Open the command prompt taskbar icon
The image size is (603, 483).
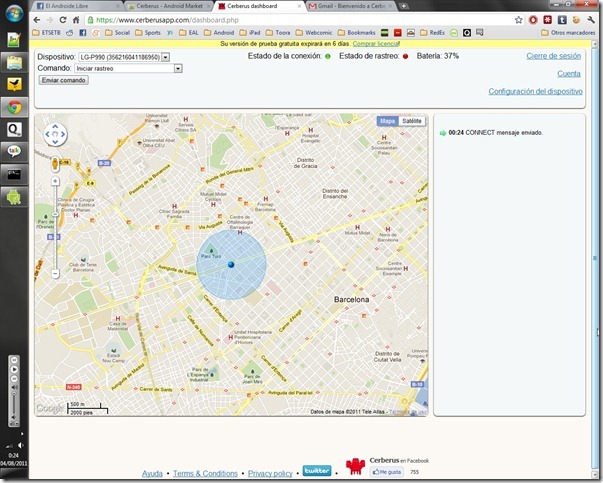coord(14,174)
